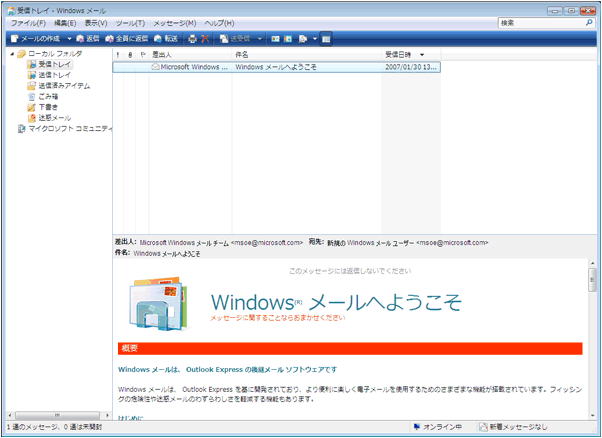Image resolution: width=602 pixels, height=438 pixels.
Task: Click the status text 1 通のメッセージ
Action: [x=33, y=427]
